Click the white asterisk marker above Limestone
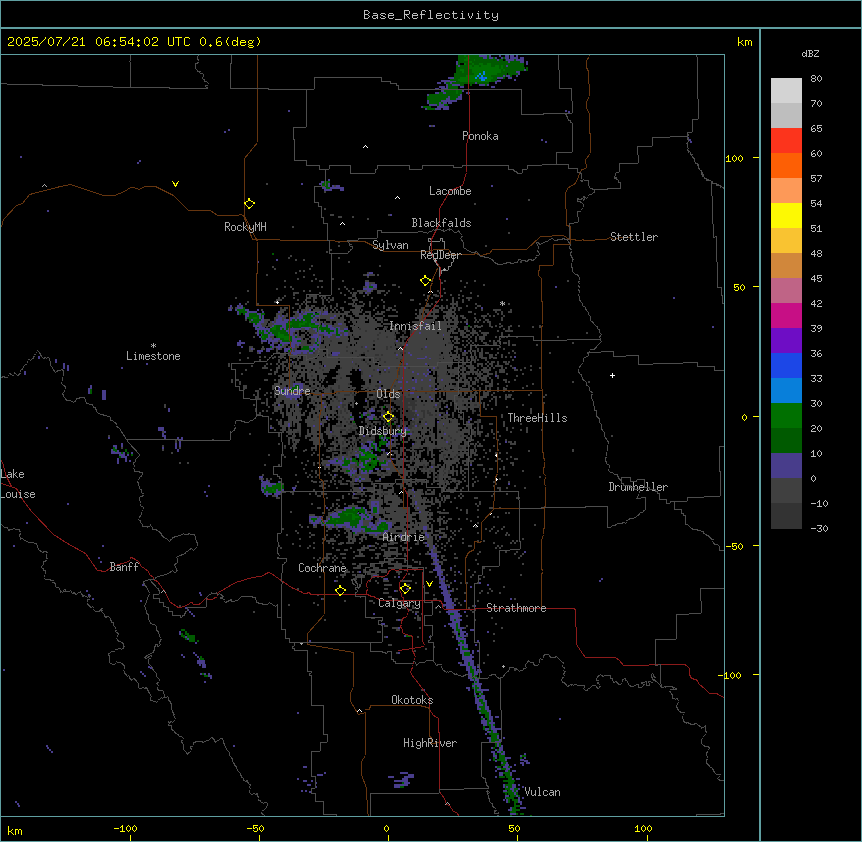Image resolution: width=862 pixels, height=842 pixels. 153,346
